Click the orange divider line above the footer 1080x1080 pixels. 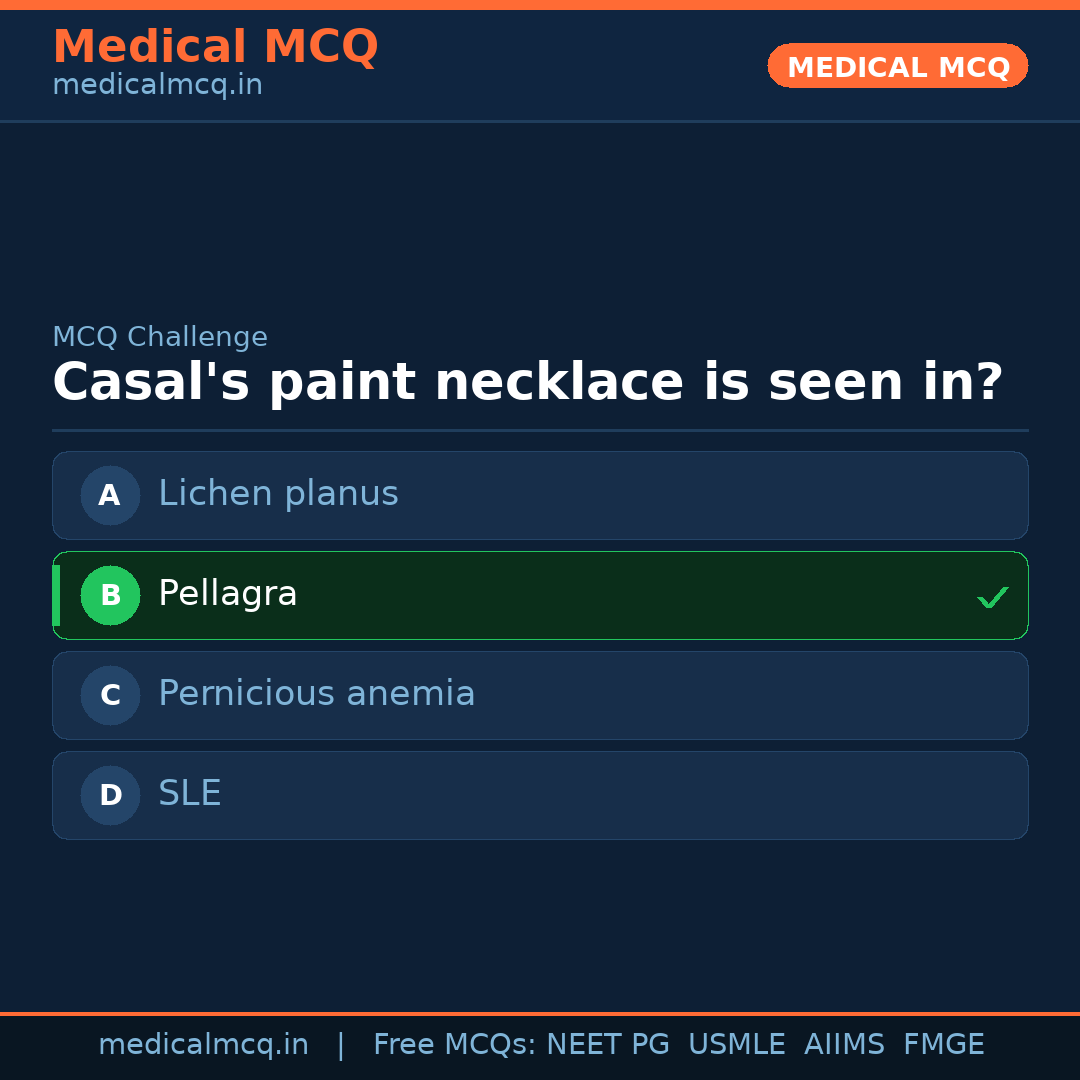tap(540, 1013)
